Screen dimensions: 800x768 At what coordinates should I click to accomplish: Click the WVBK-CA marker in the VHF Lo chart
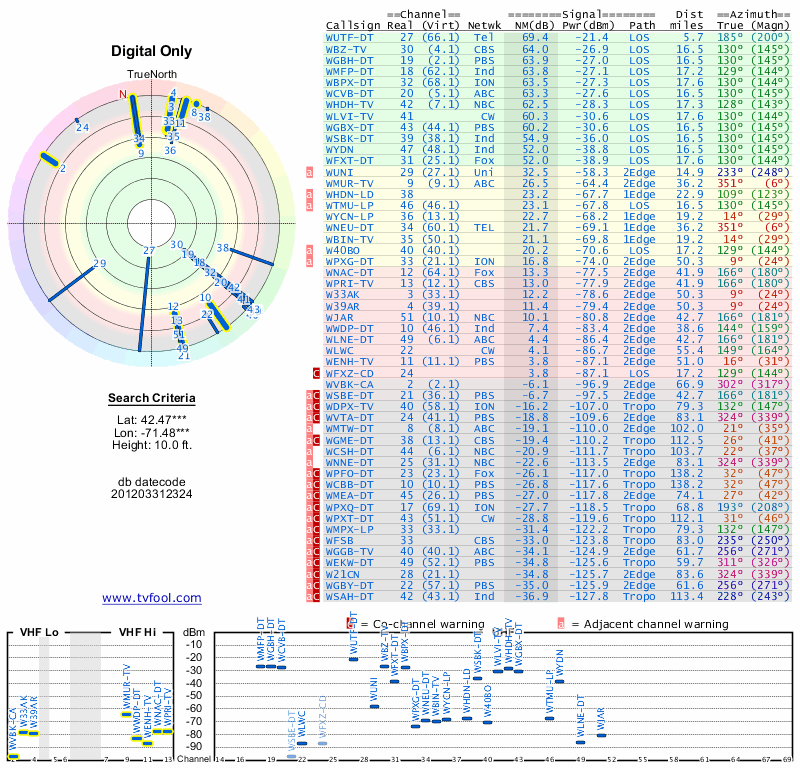coord(13,756)
